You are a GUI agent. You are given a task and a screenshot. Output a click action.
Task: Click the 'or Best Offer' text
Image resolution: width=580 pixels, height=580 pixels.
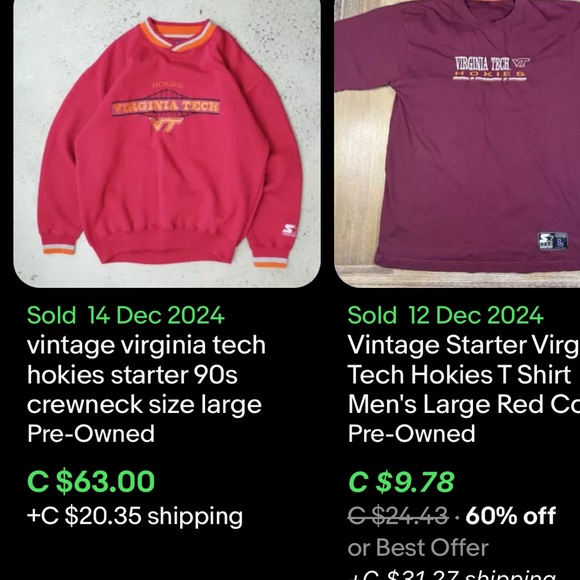point(418,547)
